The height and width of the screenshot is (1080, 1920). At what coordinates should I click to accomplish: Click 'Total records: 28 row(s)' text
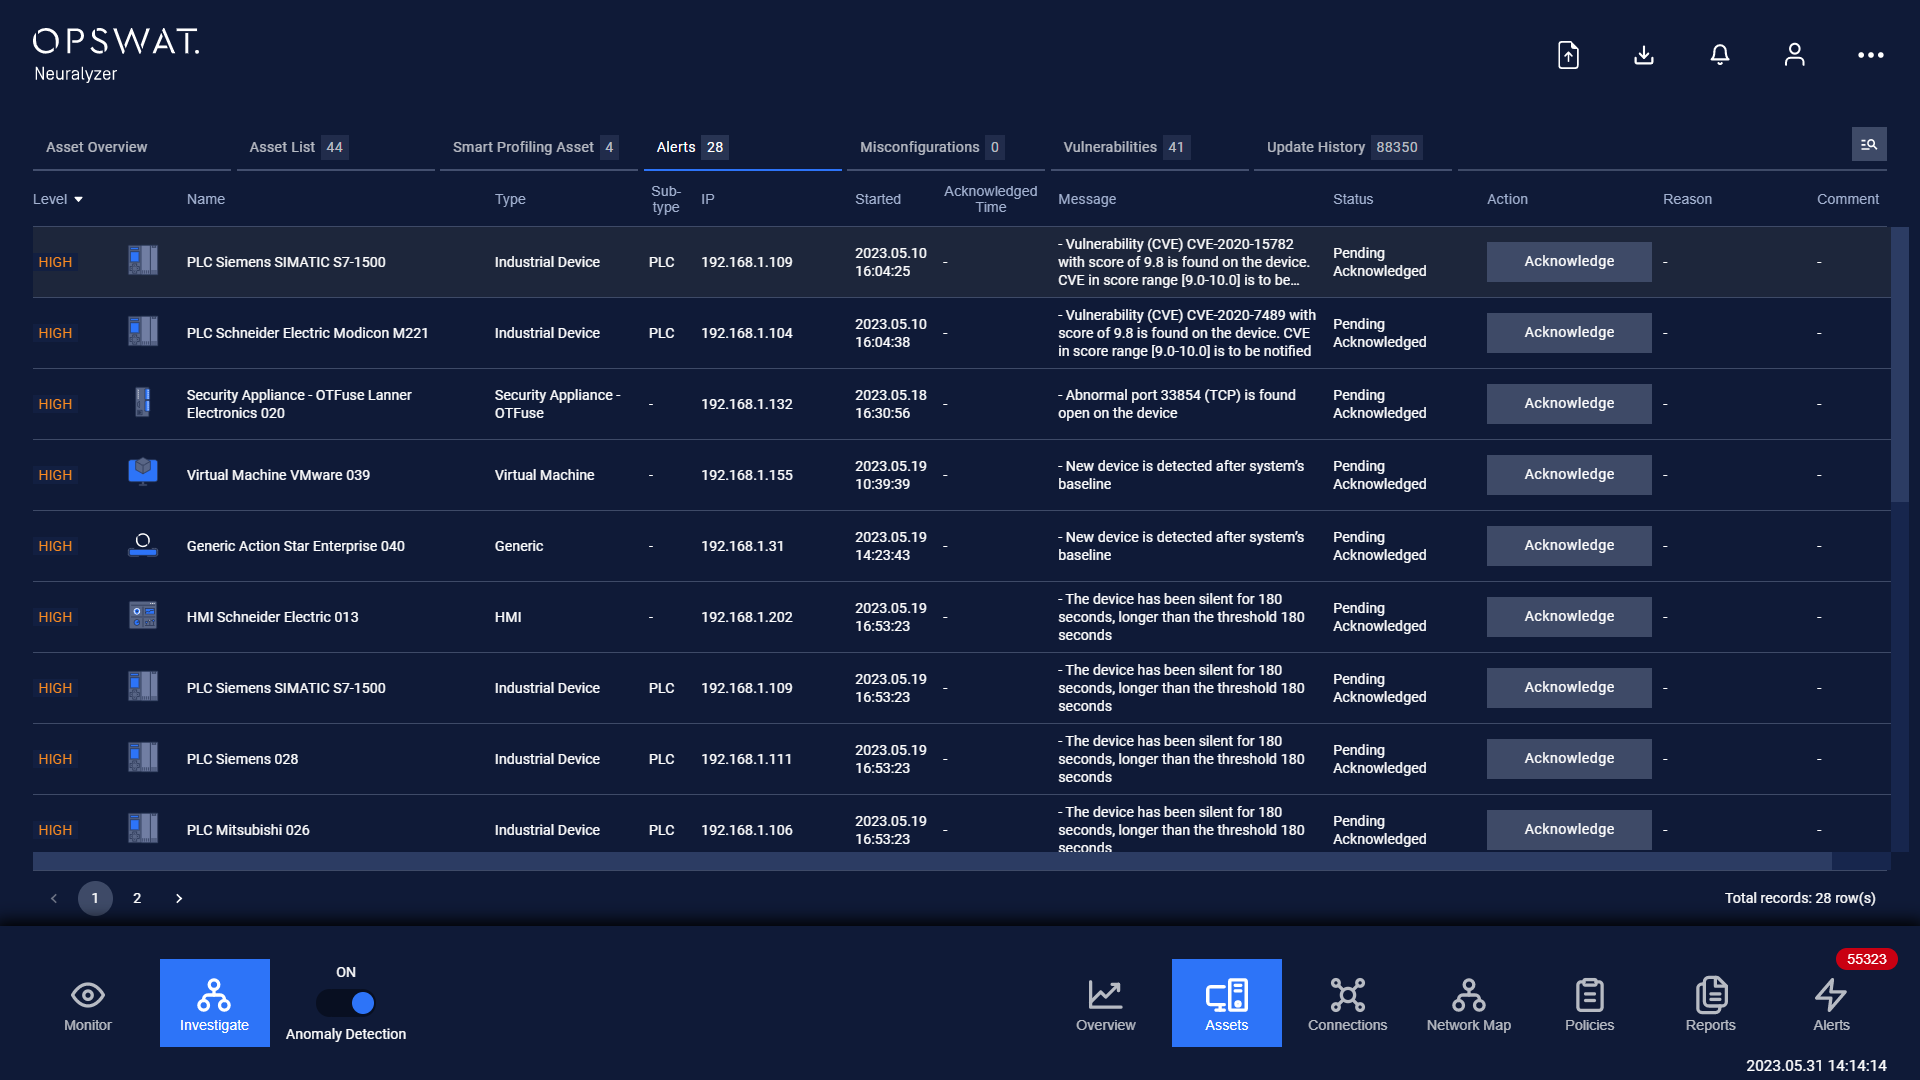(x=1800, y=898)
